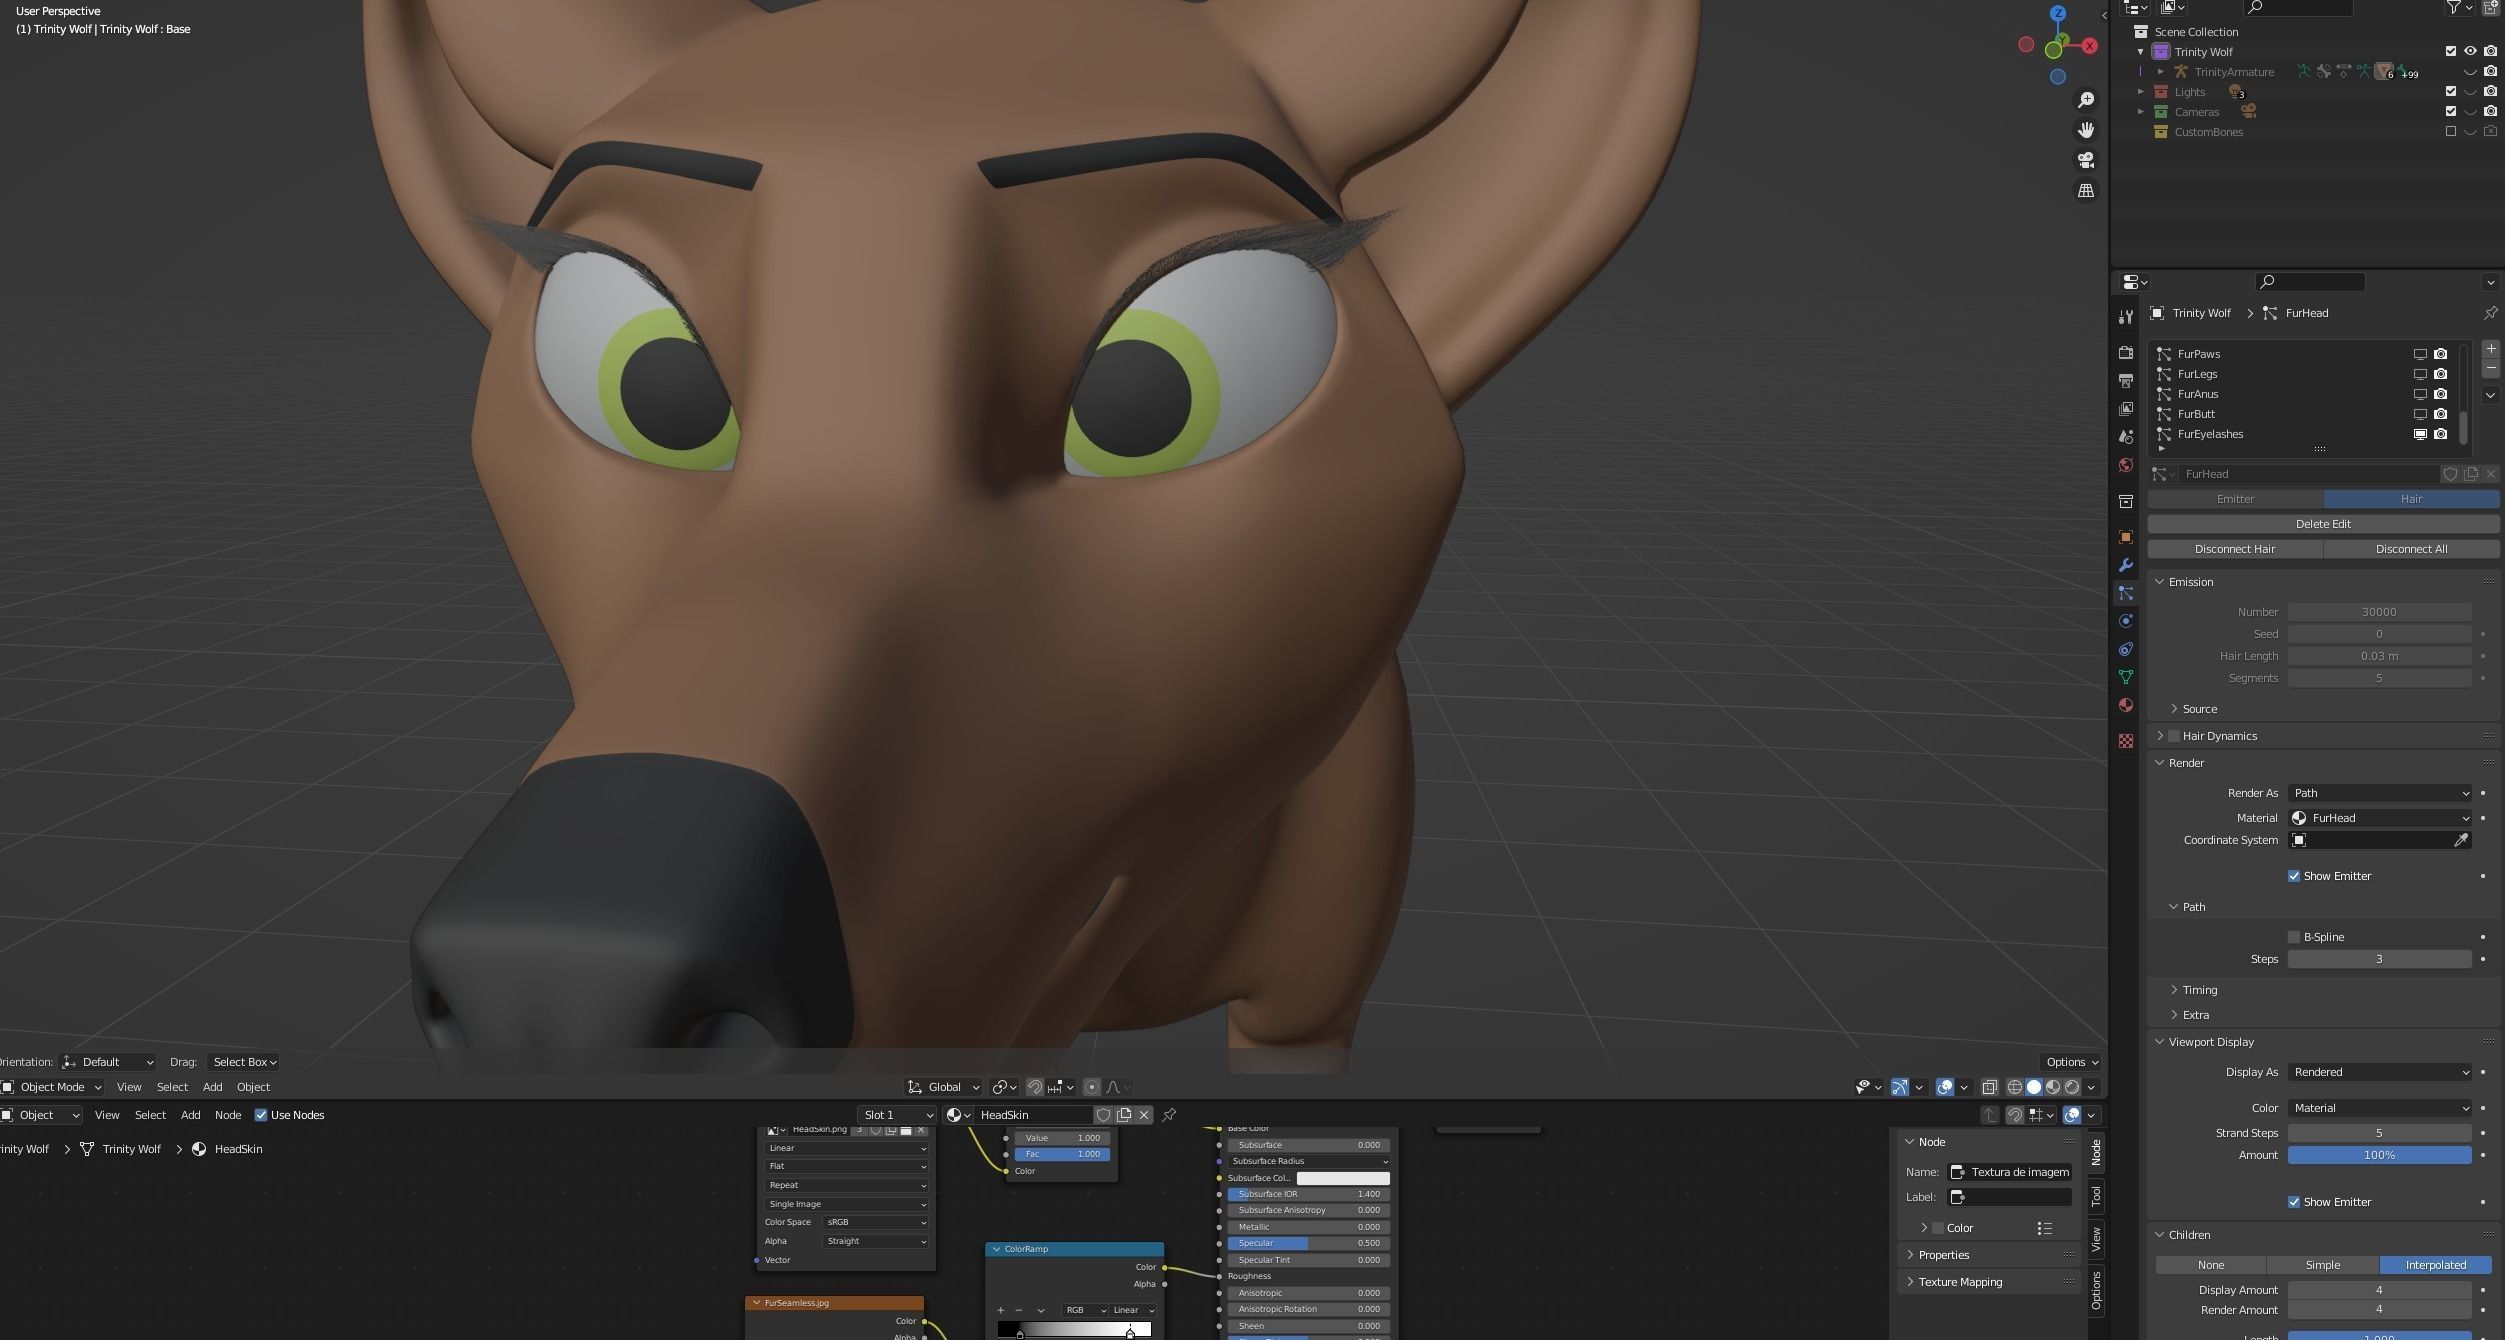Open the Object Mode dropdown
This screenshot has width=2505, height=1340.
point(52,1087)
